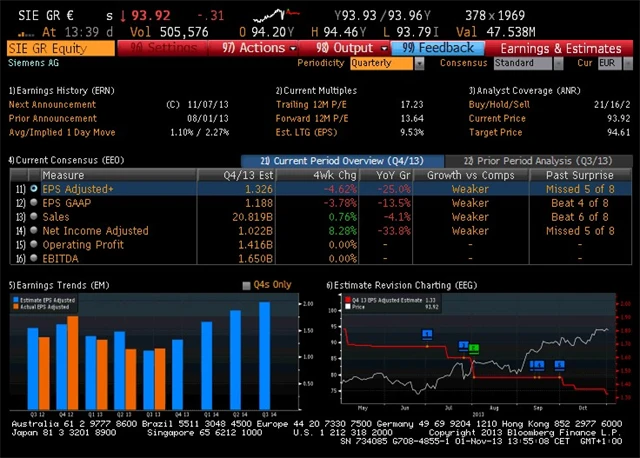
Task: Click the Feedback button
Action: point(439,47)
